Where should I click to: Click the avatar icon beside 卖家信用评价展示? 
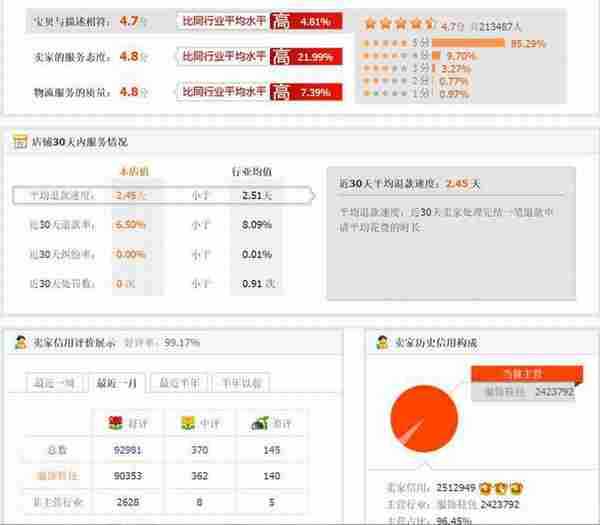click(20, 343)
